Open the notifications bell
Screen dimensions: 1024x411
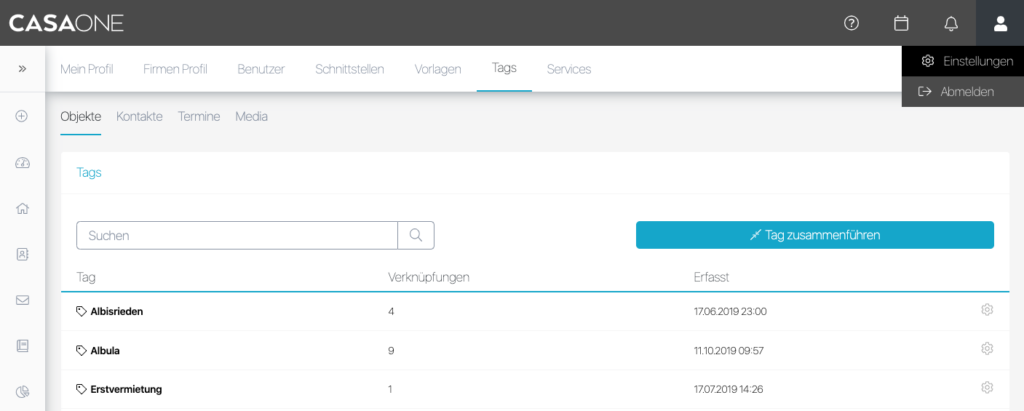[951, 23]
